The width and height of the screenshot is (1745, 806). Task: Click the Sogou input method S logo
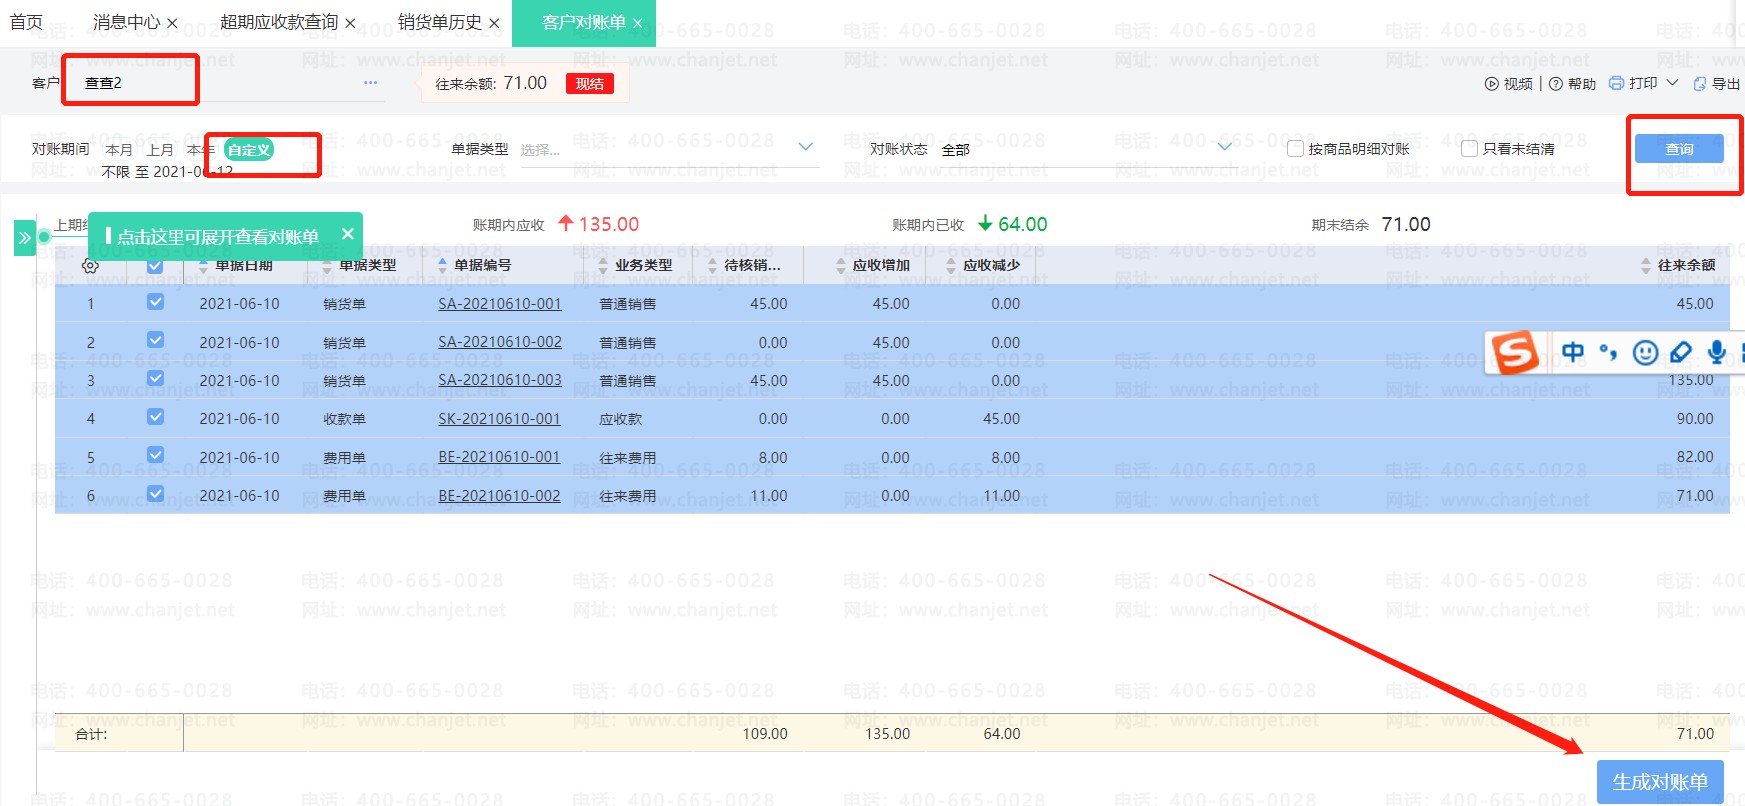(x=1515, y=353)
